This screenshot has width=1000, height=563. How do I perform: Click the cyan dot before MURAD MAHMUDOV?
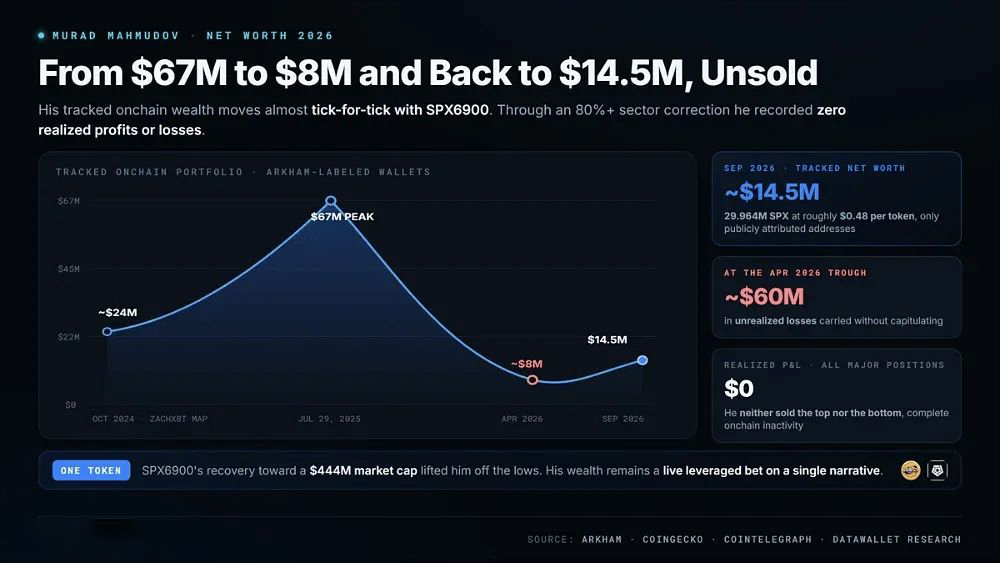click(x=41, y=36)
